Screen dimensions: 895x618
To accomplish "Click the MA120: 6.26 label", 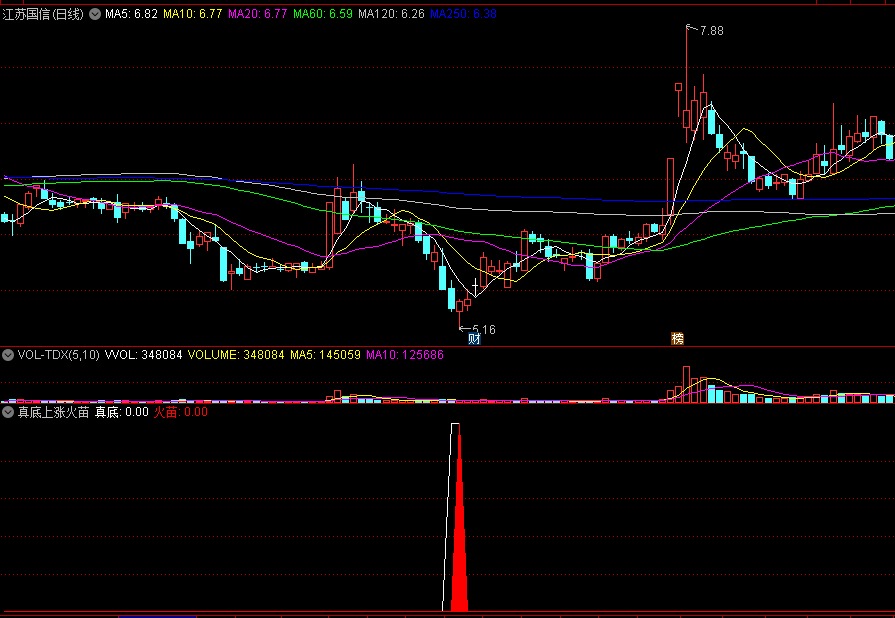I will (392, 14).
